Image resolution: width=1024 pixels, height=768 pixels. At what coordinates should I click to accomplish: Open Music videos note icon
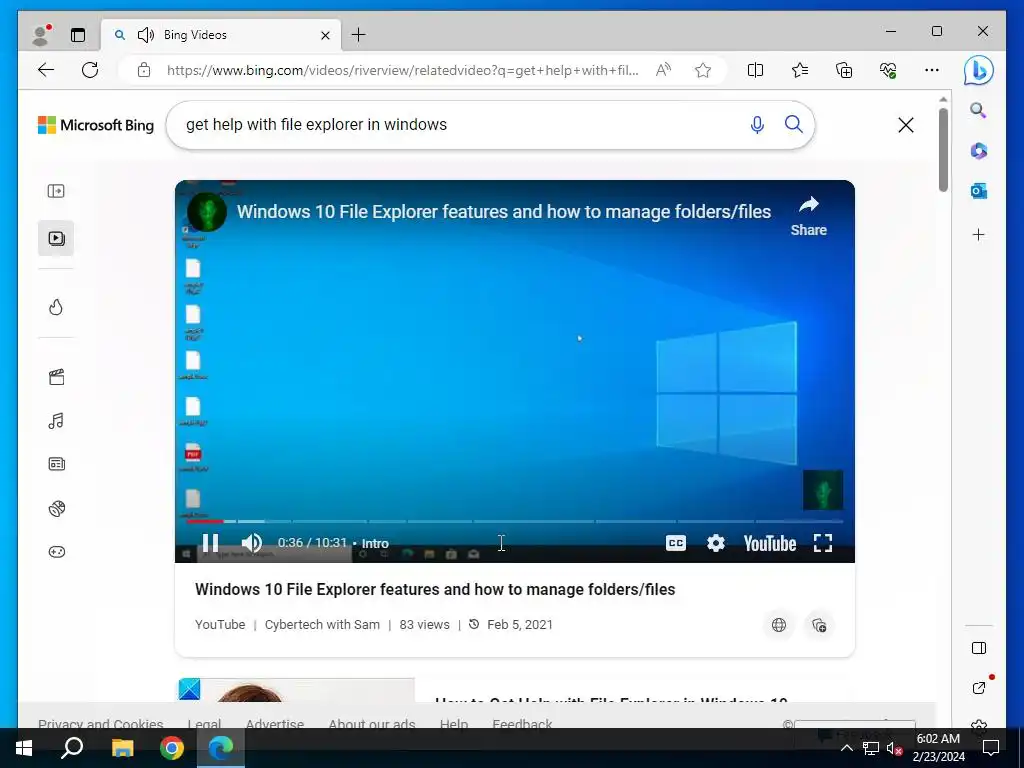point(56,421)
